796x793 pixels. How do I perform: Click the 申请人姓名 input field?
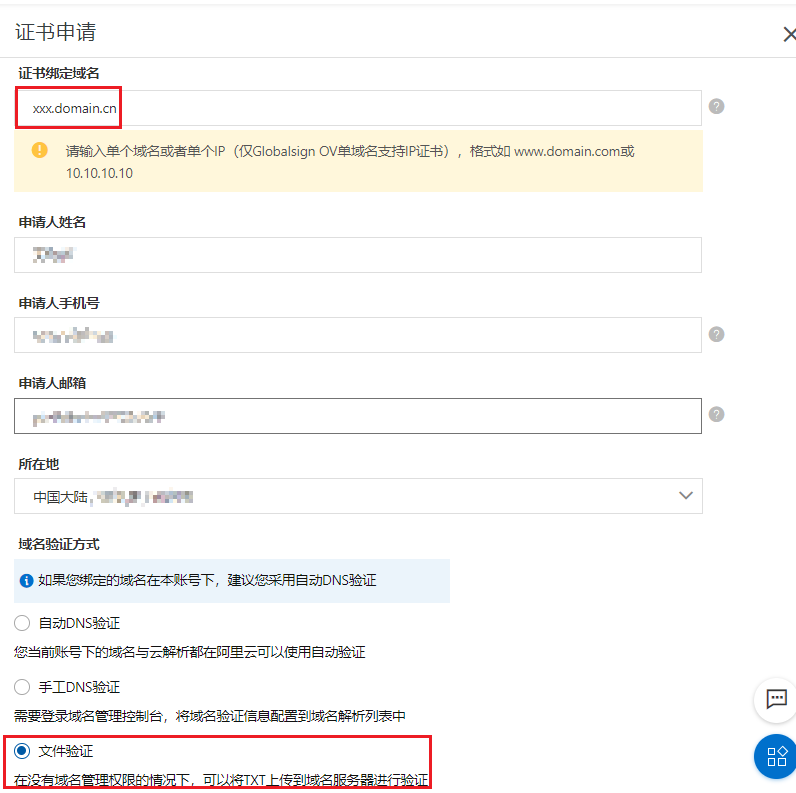click(358, 255)
